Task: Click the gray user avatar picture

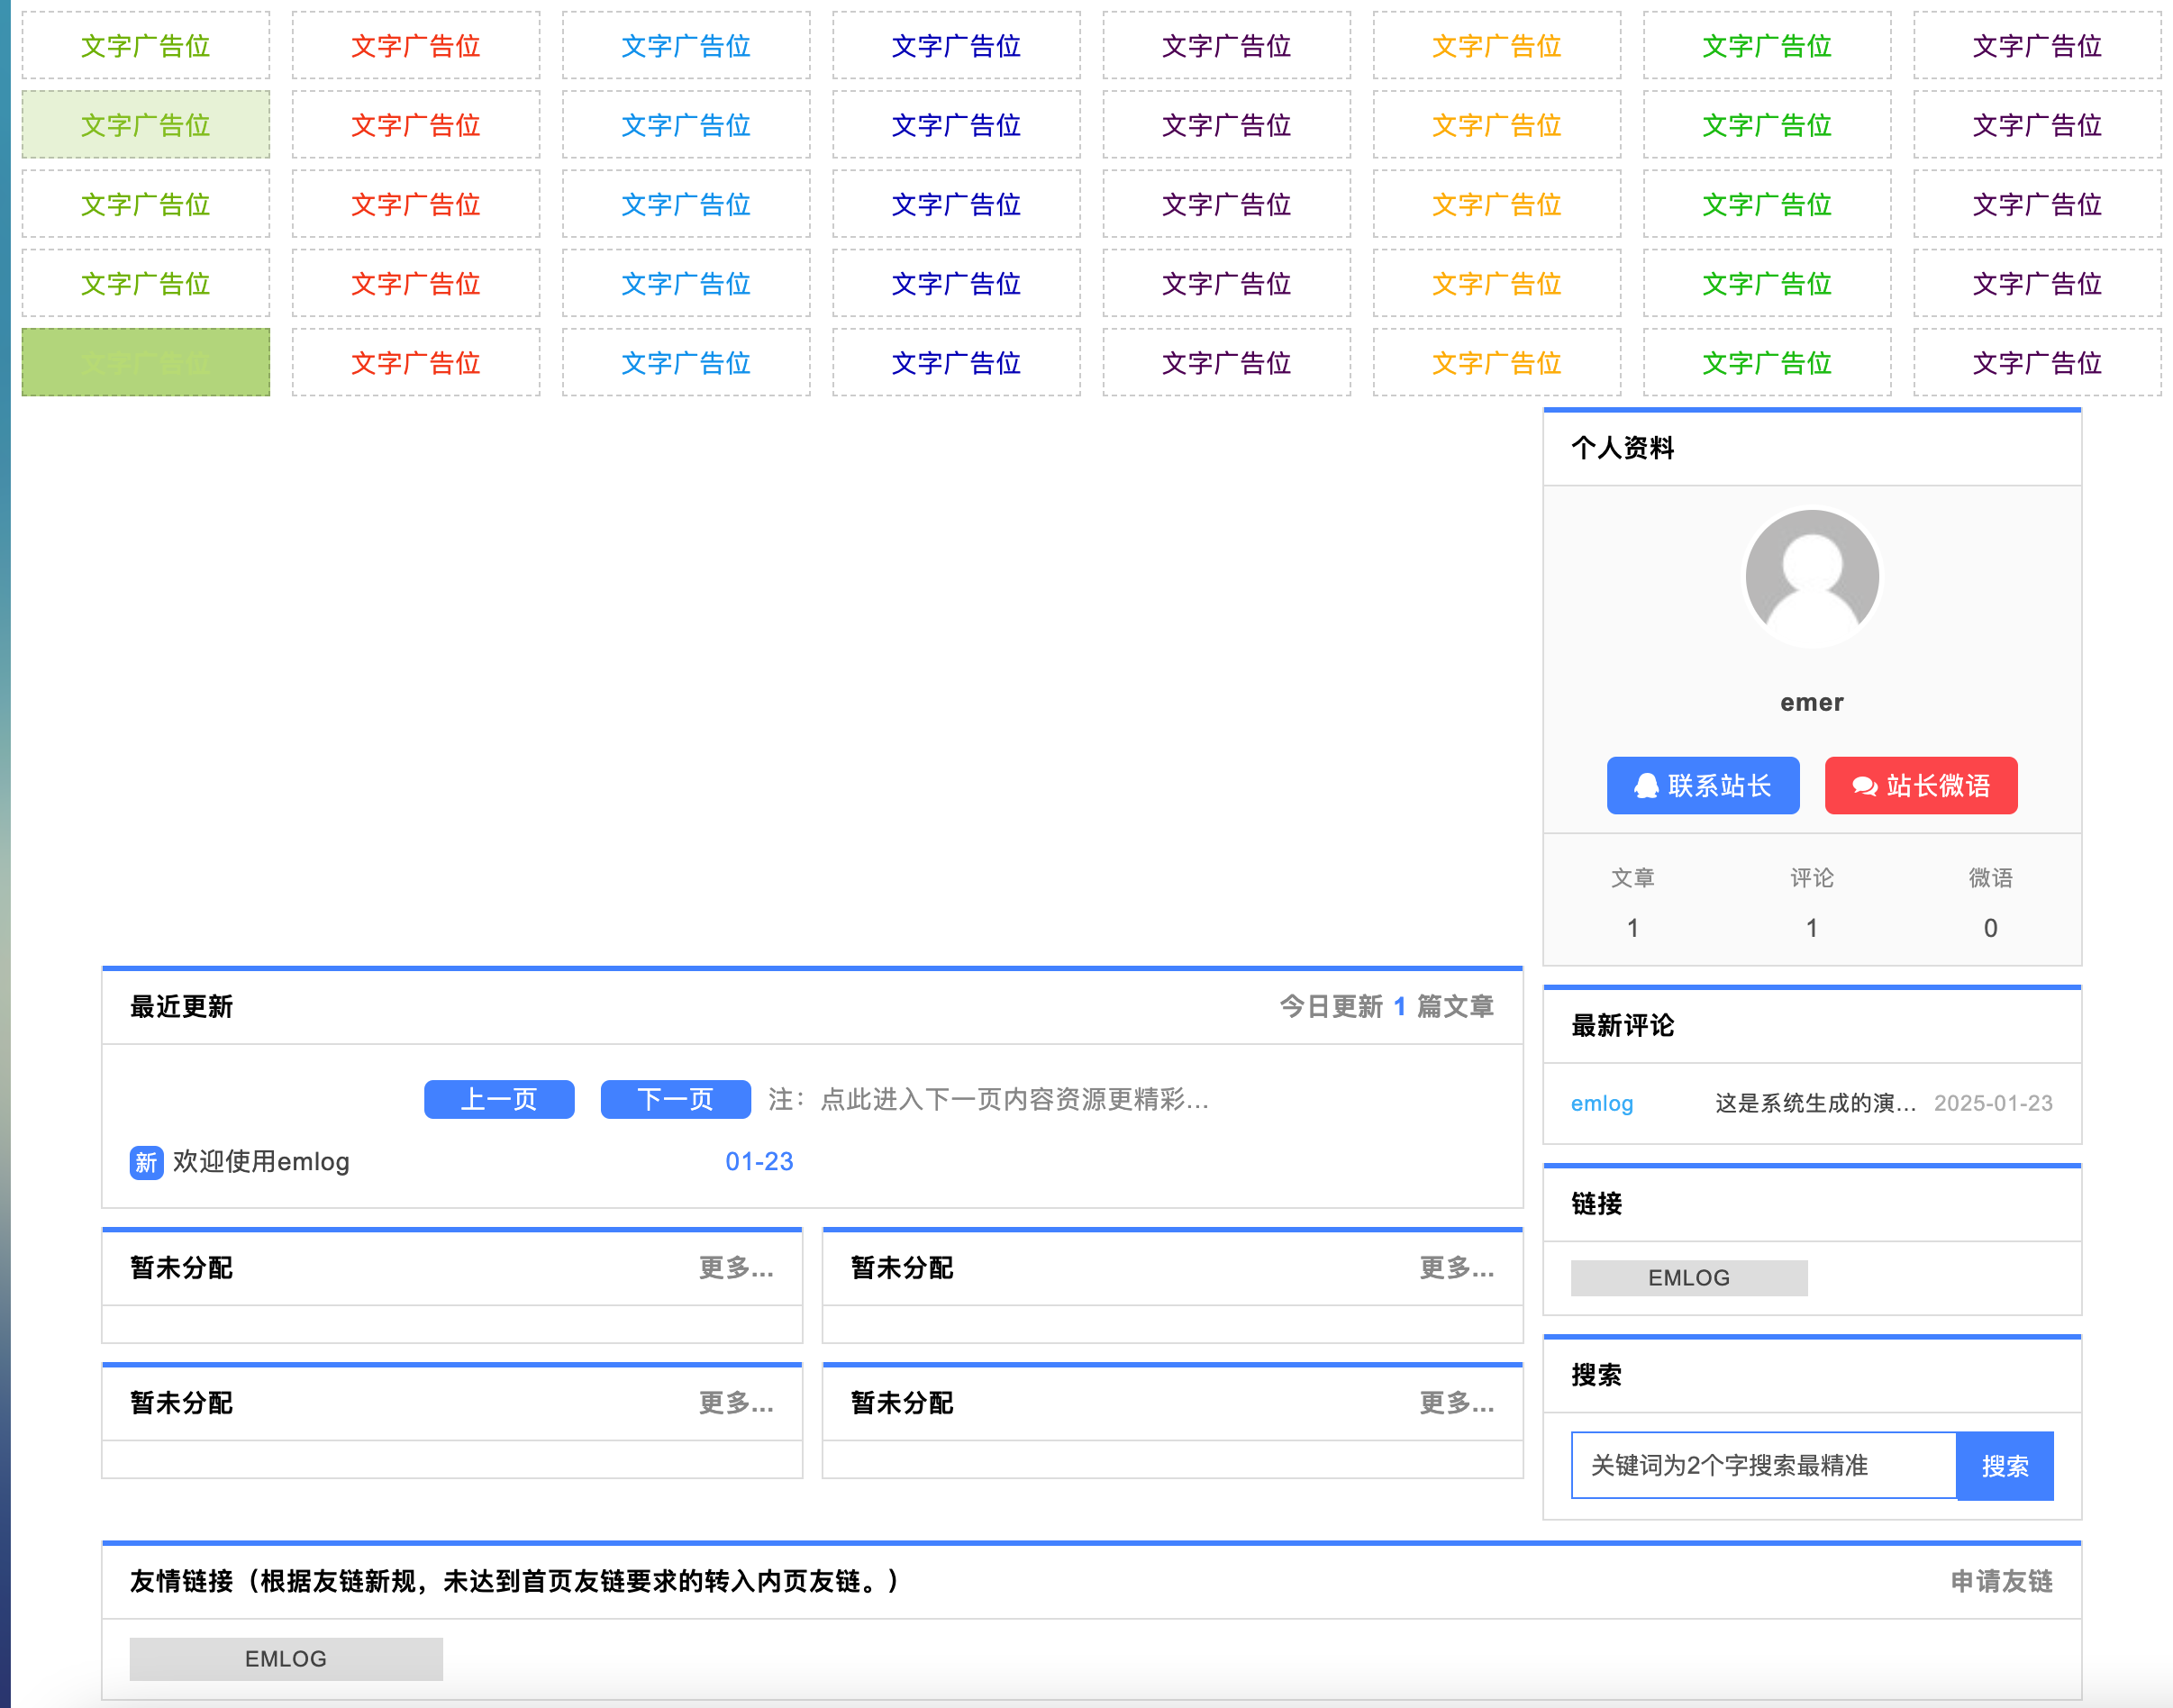Action: [x=1811, y=578]
